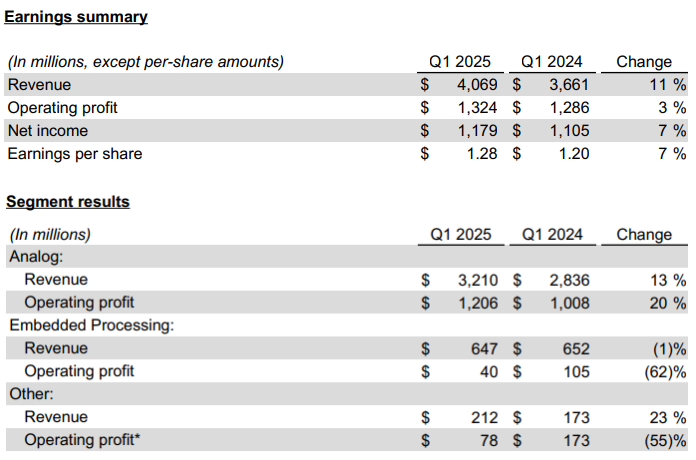Click the Change column header in Segment results

click(644, 234)
